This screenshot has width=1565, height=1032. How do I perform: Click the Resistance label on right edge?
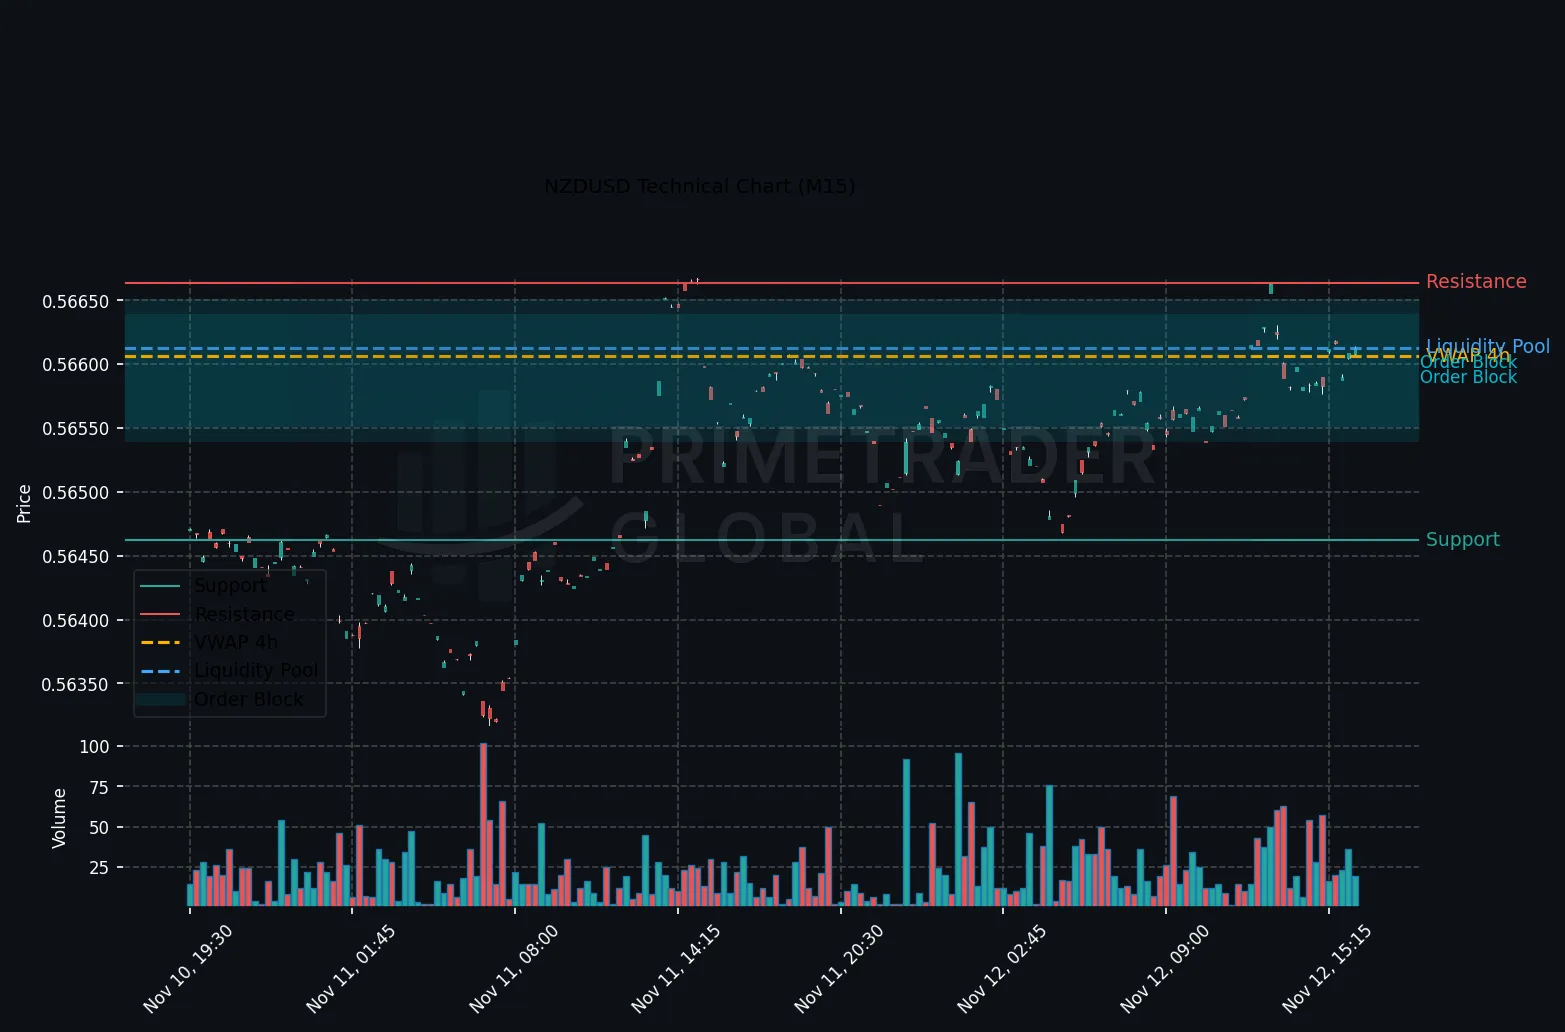tap(1476, 282)
